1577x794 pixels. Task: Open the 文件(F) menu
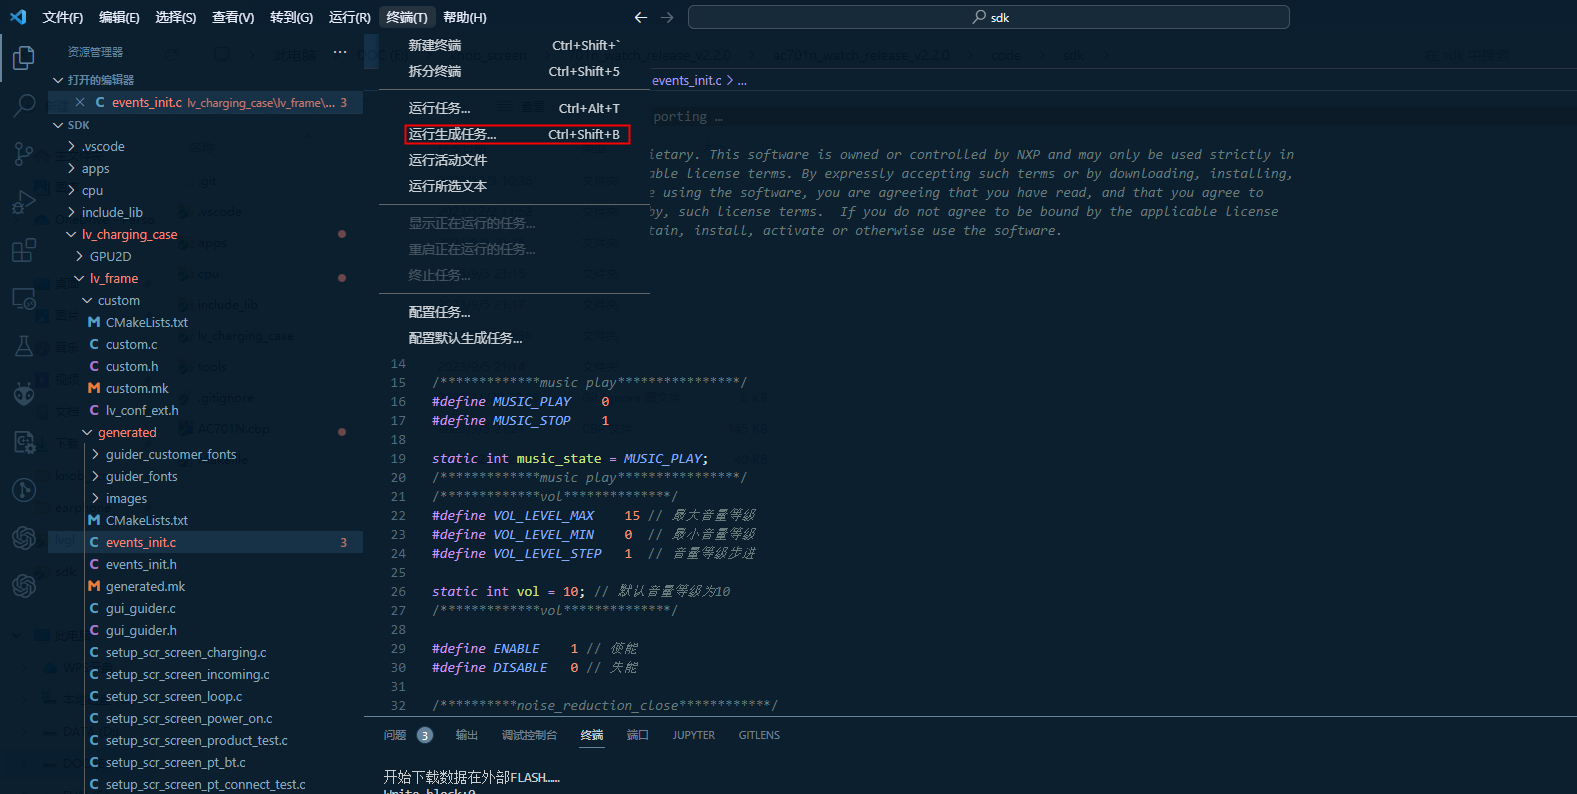coord(63,17)
